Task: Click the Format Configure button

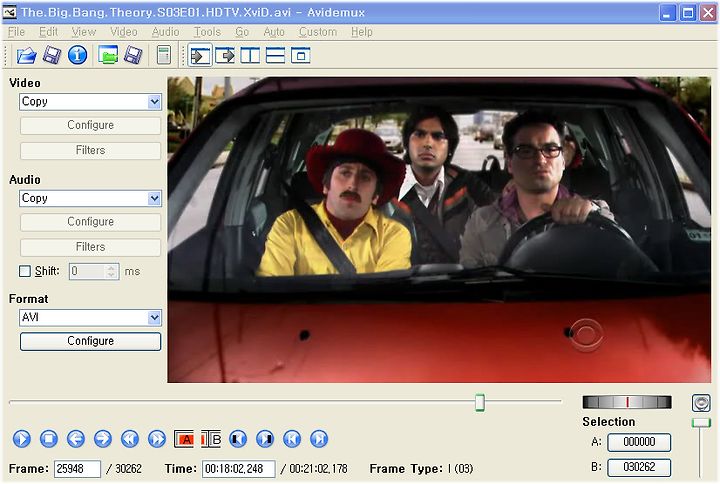Action: pyautogui.click(x=90, y=341)
